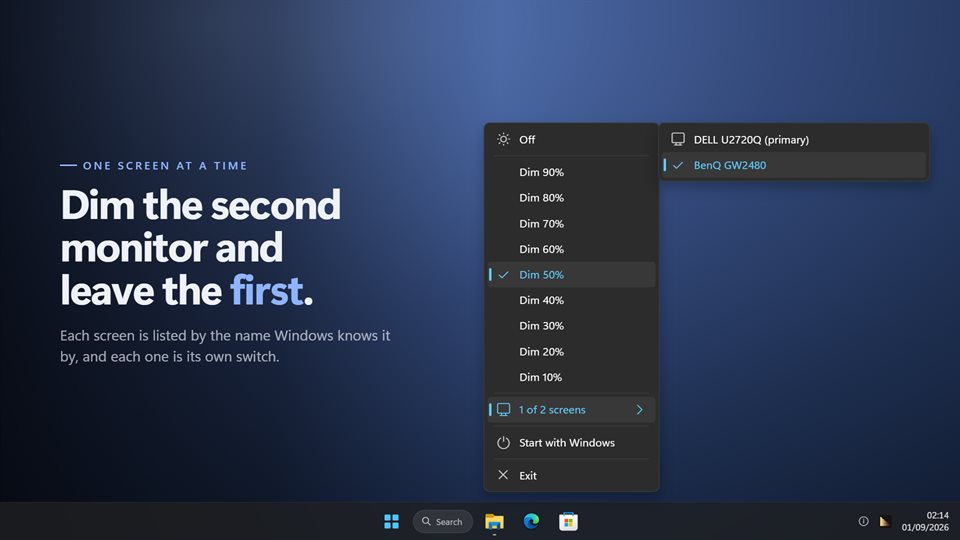Click the monitor icon beside 1 of 2 screens
This screenshot has width=960, height=540.
[503, 410]
